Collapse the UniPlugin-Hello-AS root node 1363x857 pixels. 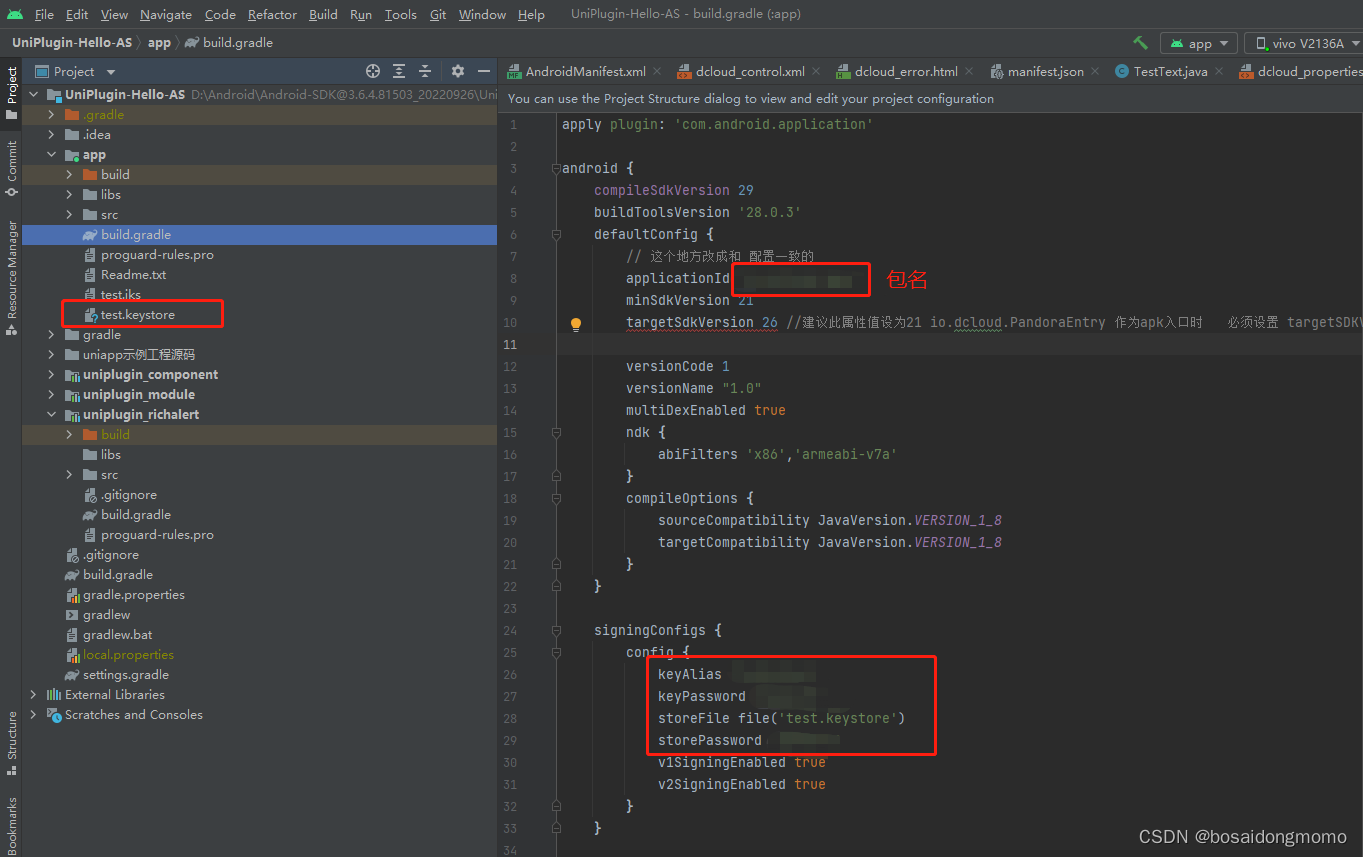[33, 95]
